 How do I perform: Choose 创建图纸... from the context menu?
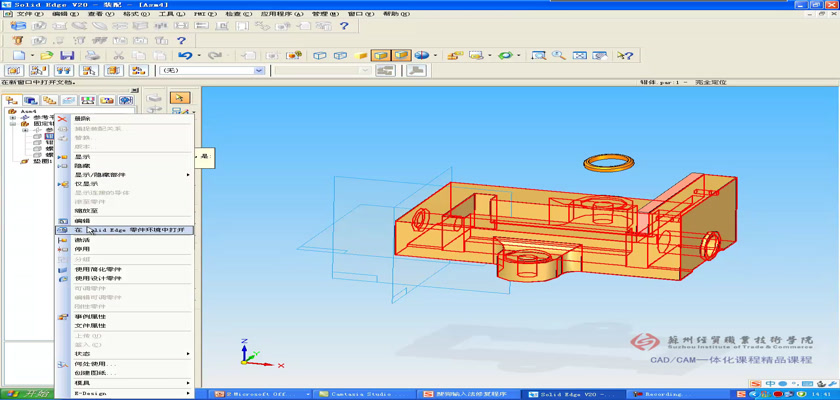click(125, 373)
